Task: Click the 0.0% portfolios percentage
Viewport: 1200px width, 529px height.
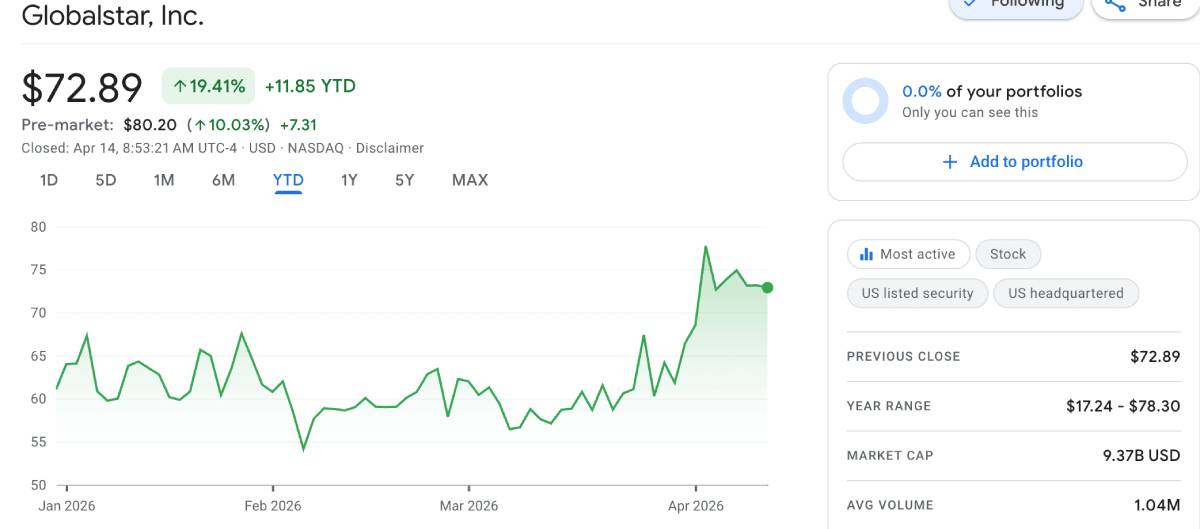Action: (922, 91)
